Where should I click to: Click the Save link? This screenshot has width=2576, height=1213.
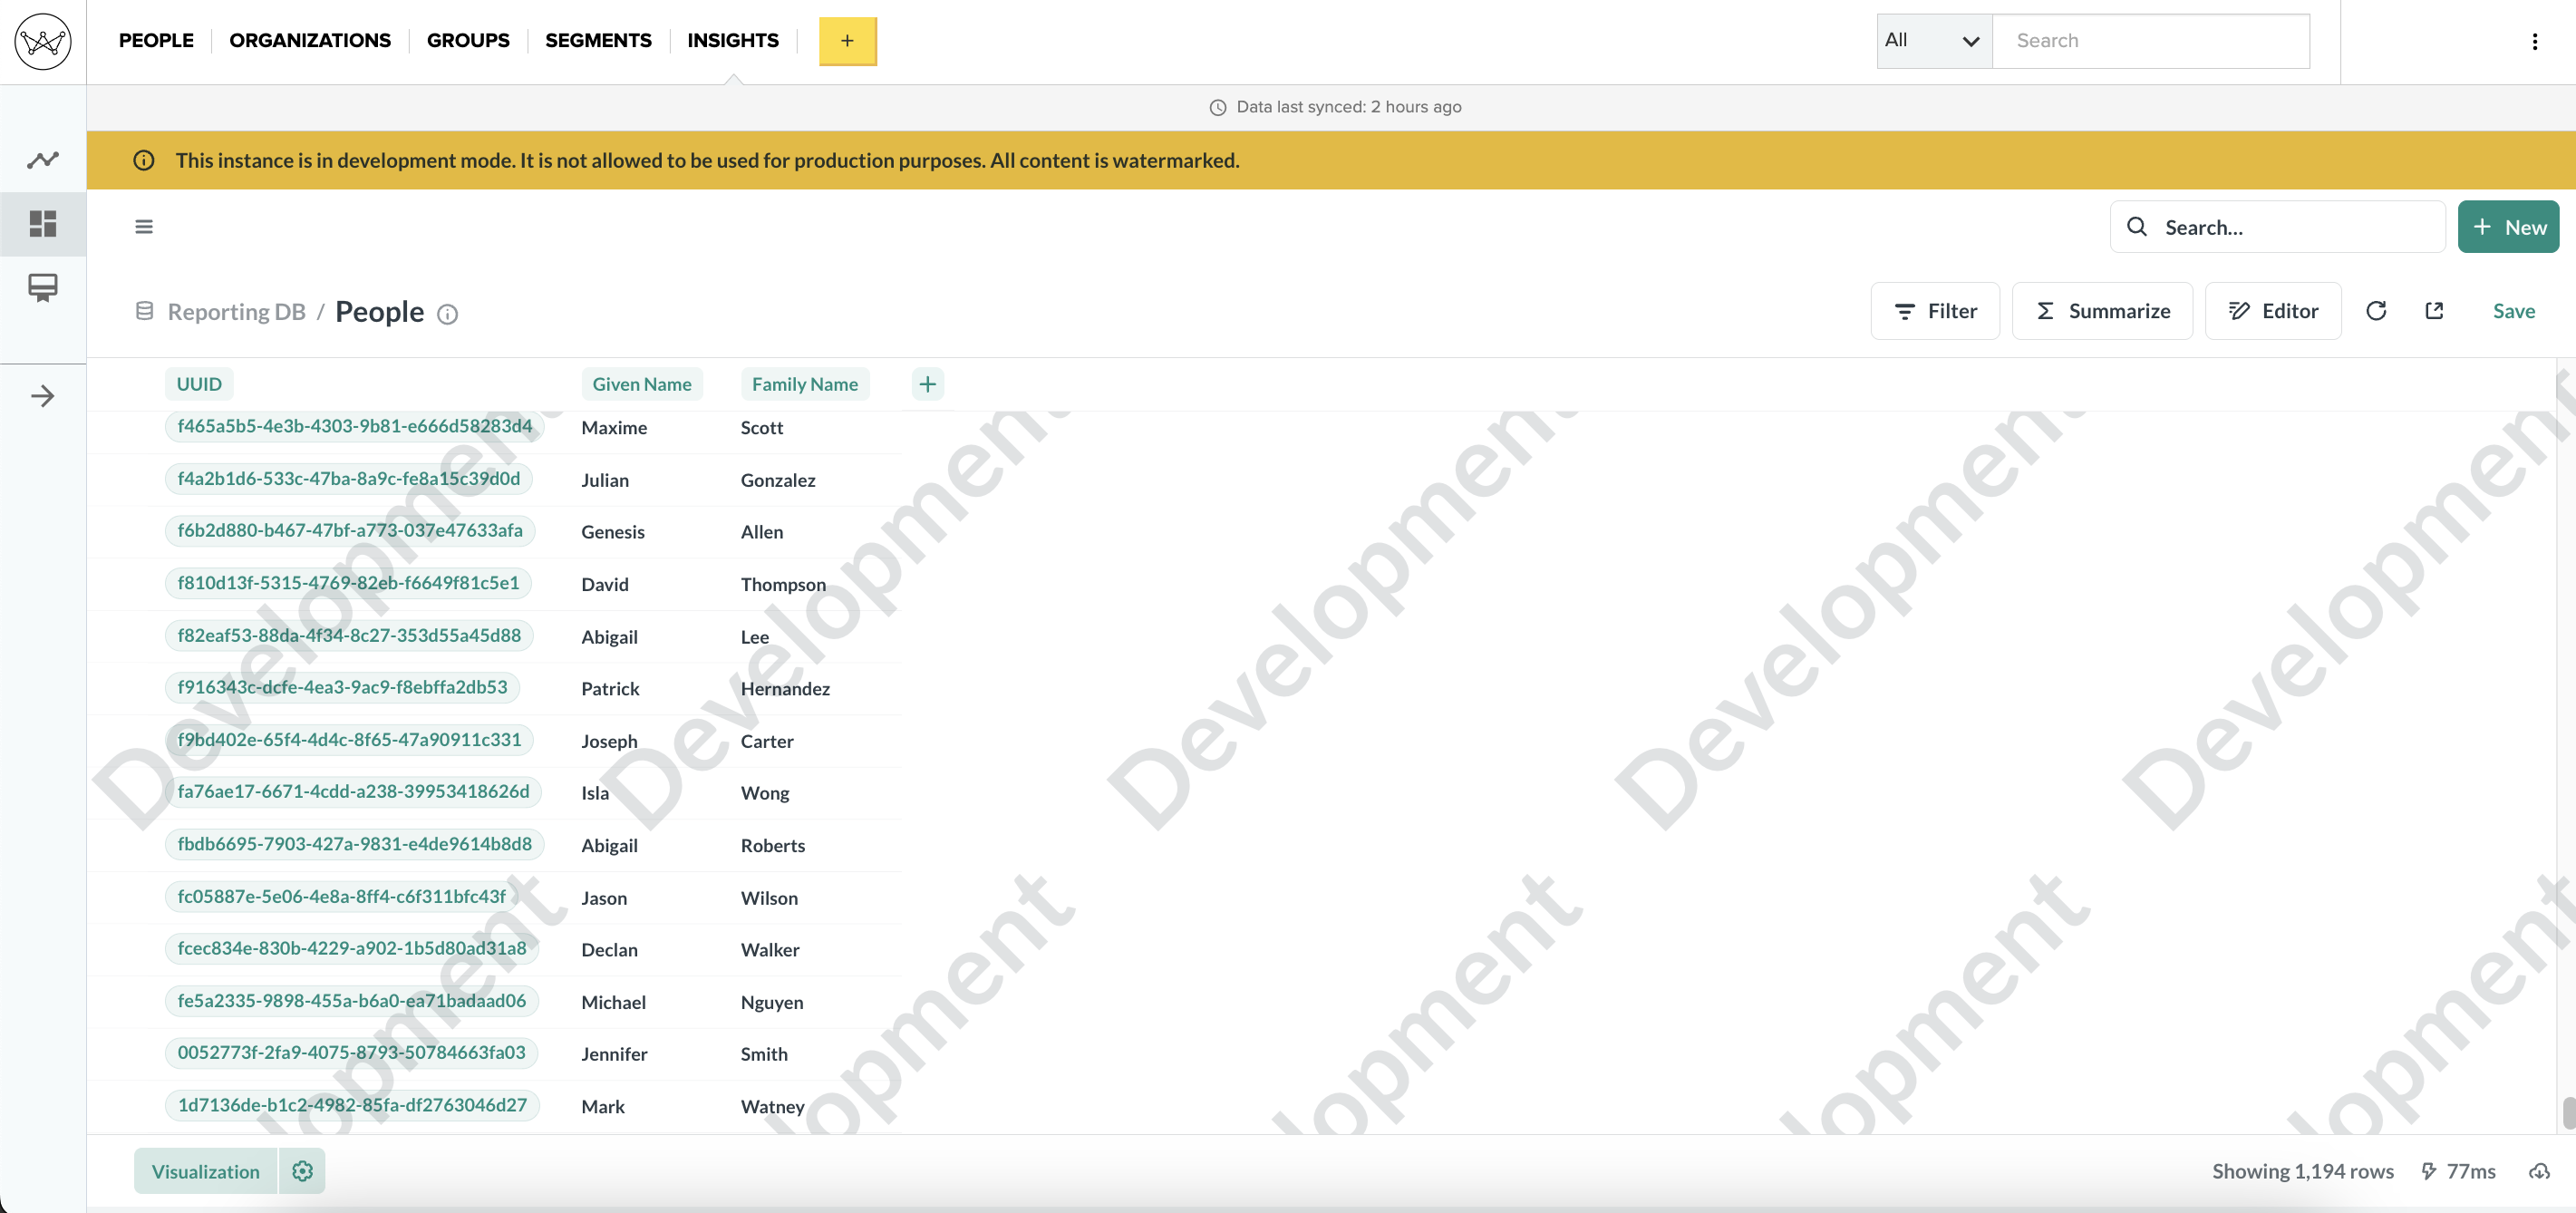point(2513,311)
